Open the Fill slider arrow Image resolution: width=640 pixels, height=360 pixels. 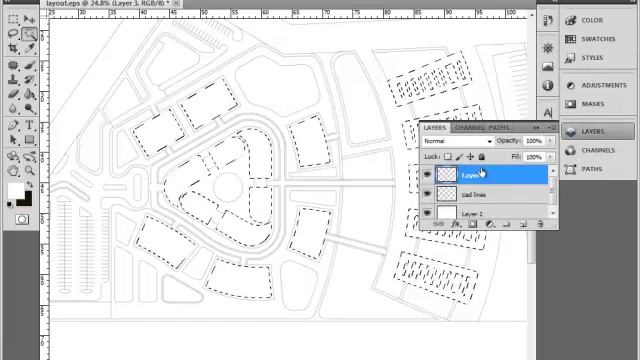pyautogui.click(x=550, y=157)
